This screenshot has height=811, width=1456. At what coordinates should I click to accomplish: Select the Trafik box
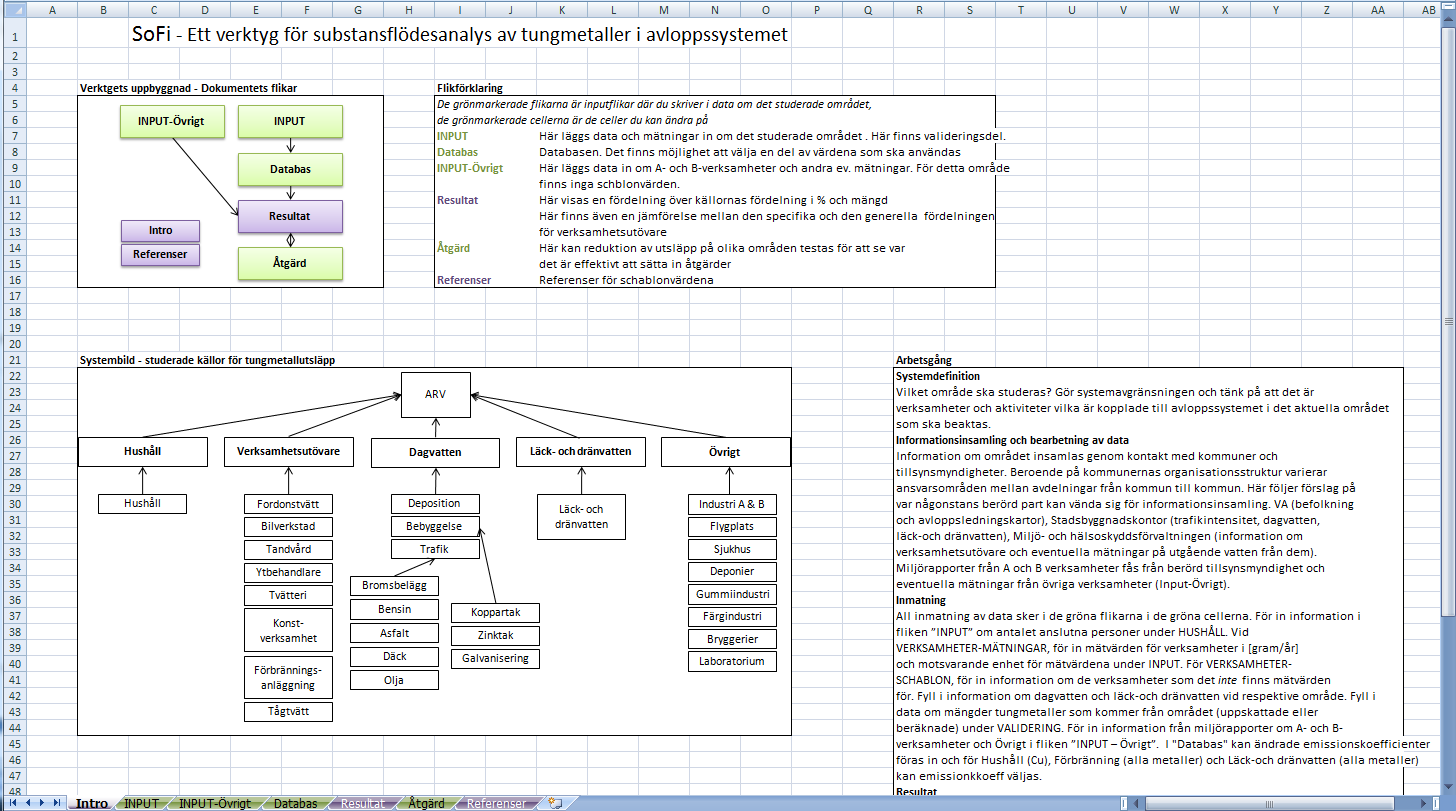click(435, 549)
